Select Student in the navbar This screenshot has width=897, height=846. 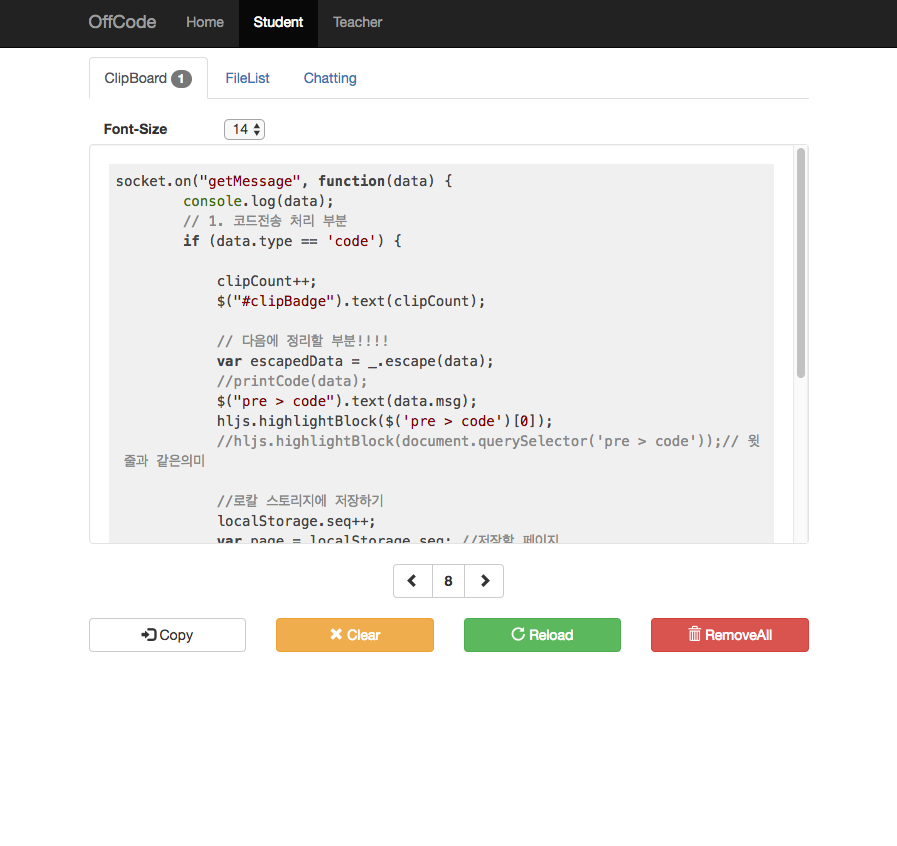pyautogui.click(x=278, y=22)
